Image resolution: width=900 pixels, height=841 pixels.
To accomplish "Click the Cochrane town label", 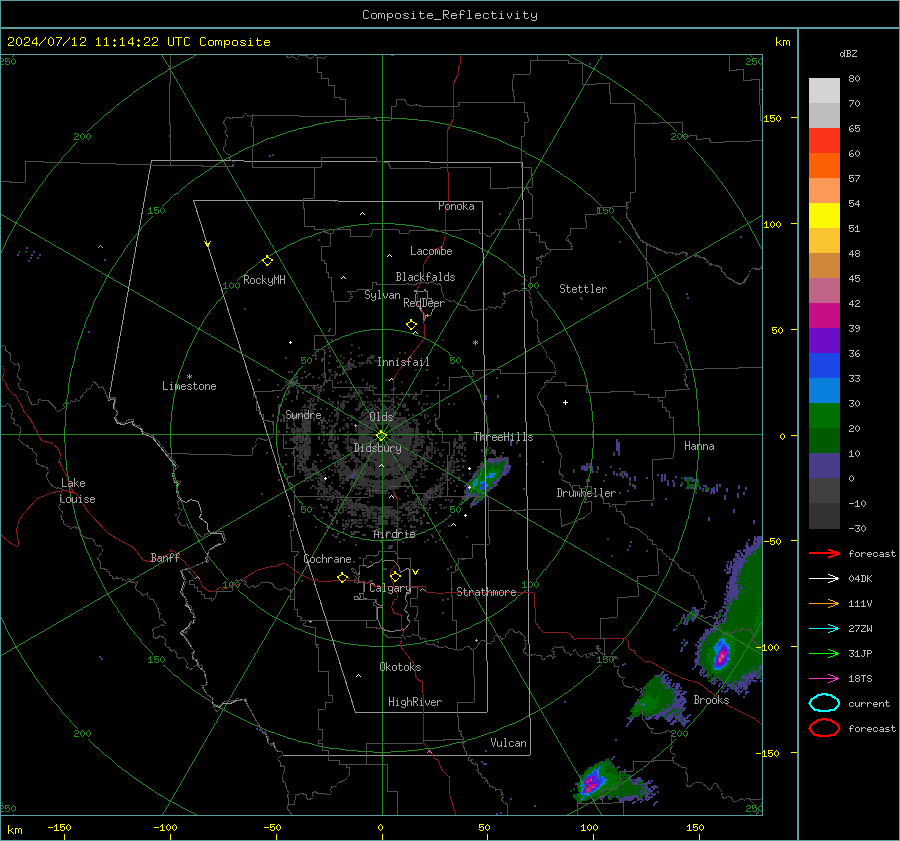I will pos(327,559).
